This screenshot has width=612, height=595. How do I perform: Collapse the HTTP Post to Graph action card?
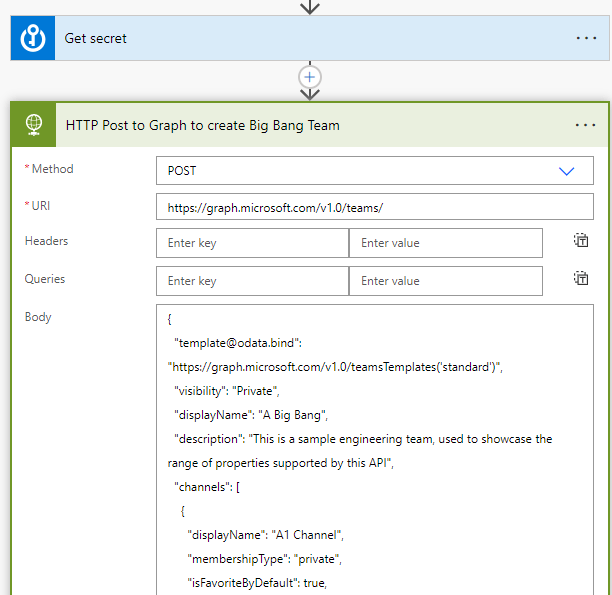point(300,125)
